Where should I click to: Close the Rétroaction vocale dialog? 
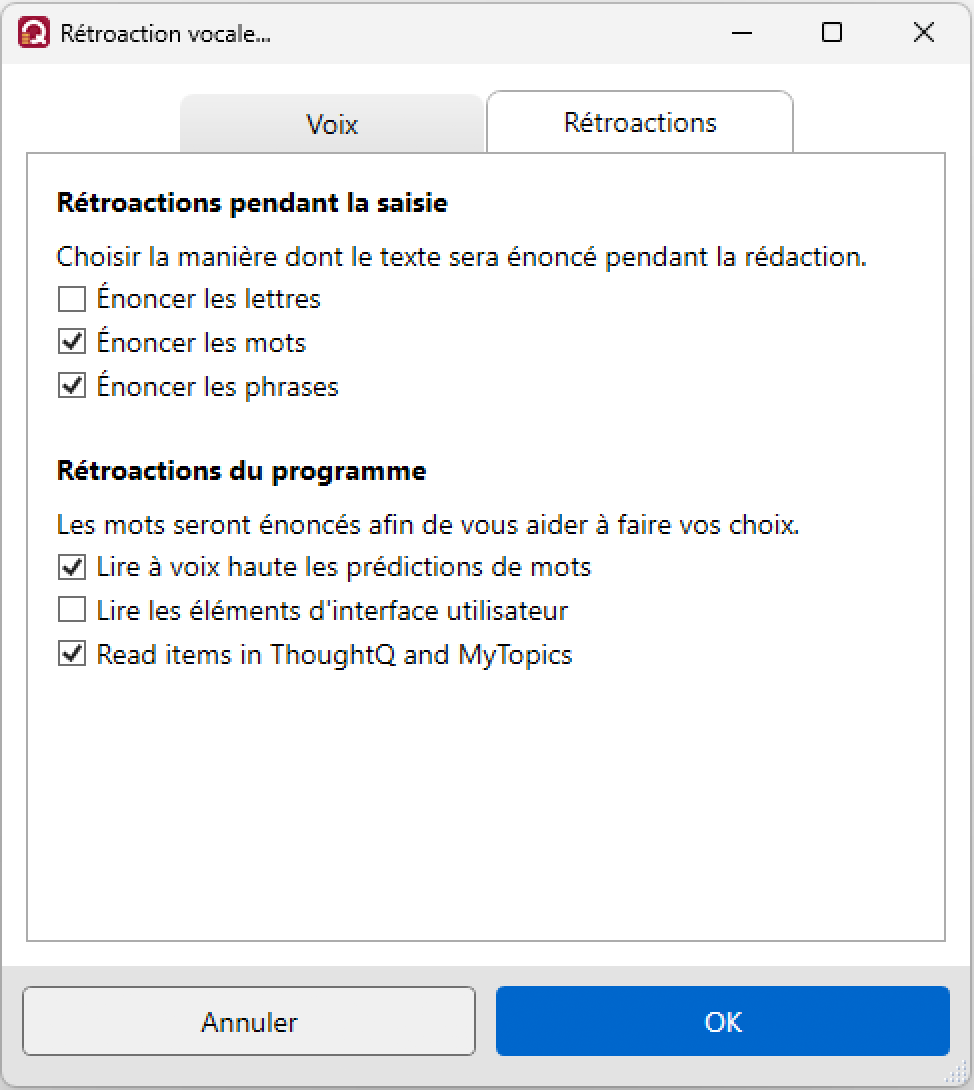[x=924, y=33]
